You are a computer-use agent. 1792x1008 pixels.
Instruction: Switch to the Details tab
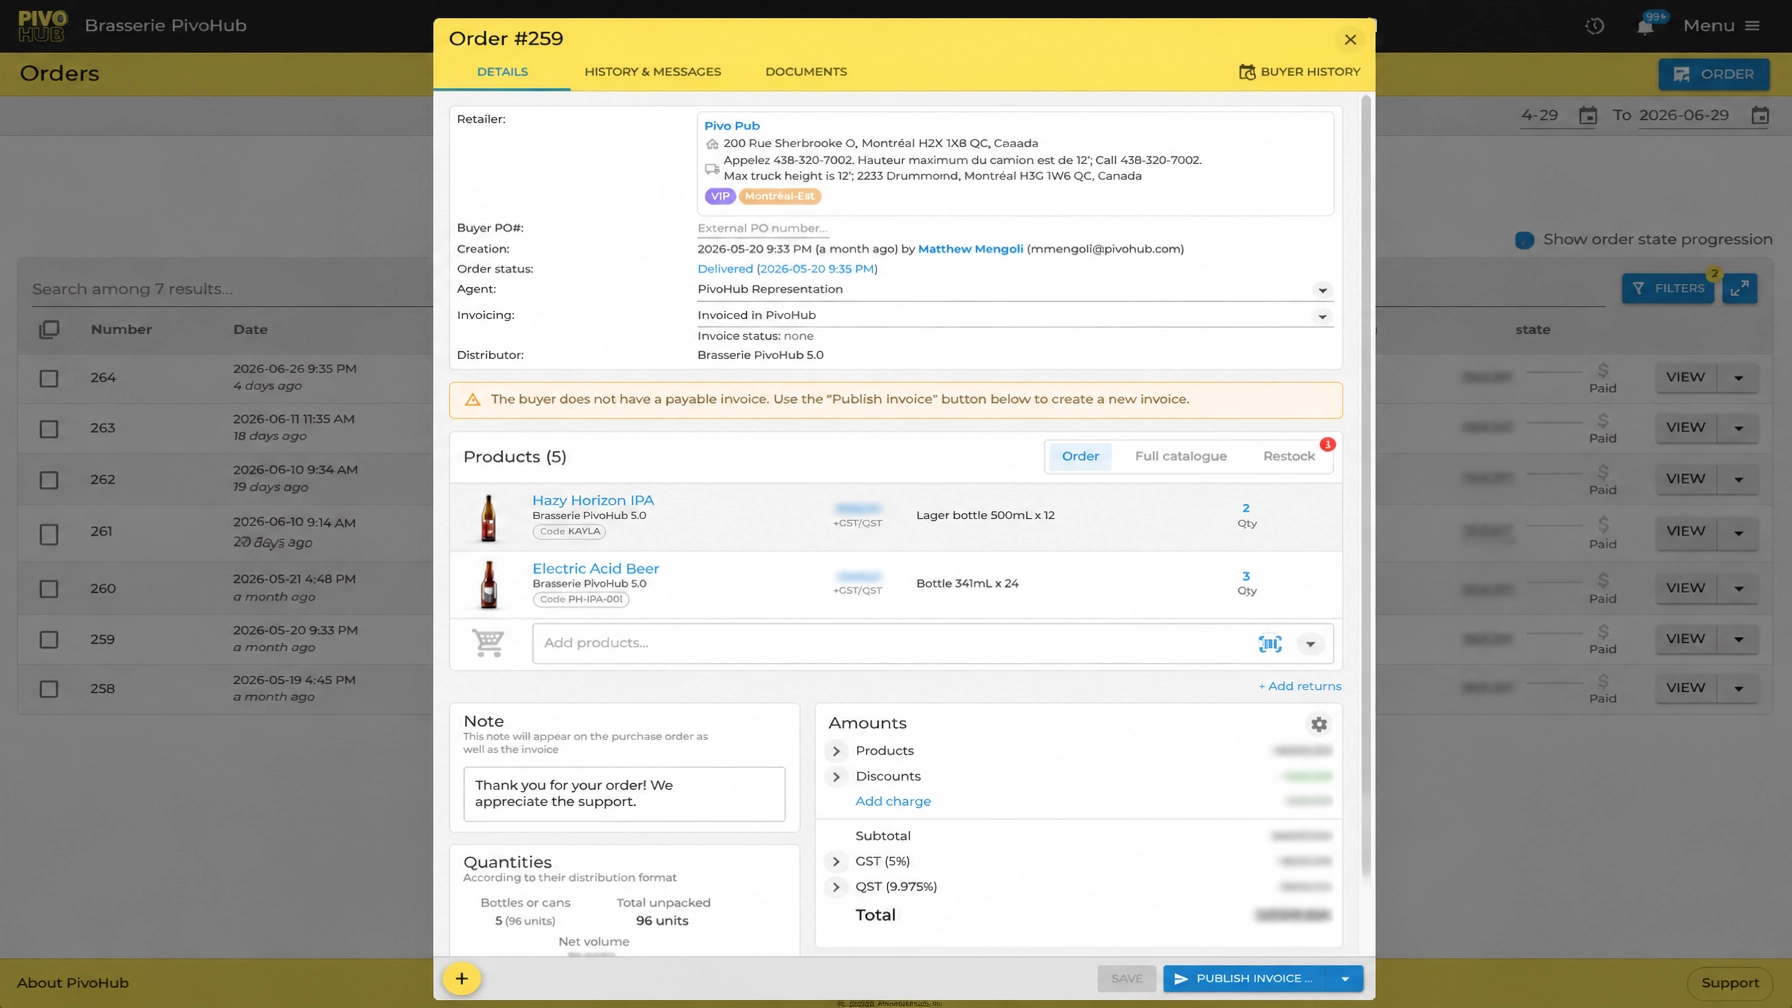coord(502,72)
